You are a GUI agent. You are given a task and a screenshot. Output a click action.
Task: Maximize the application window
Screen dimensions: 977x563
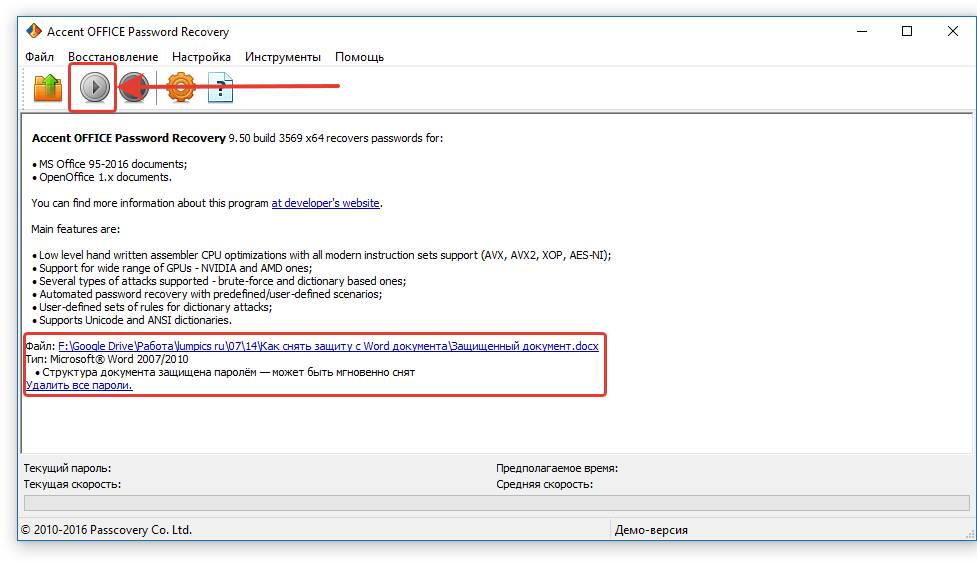coord(907,31)
